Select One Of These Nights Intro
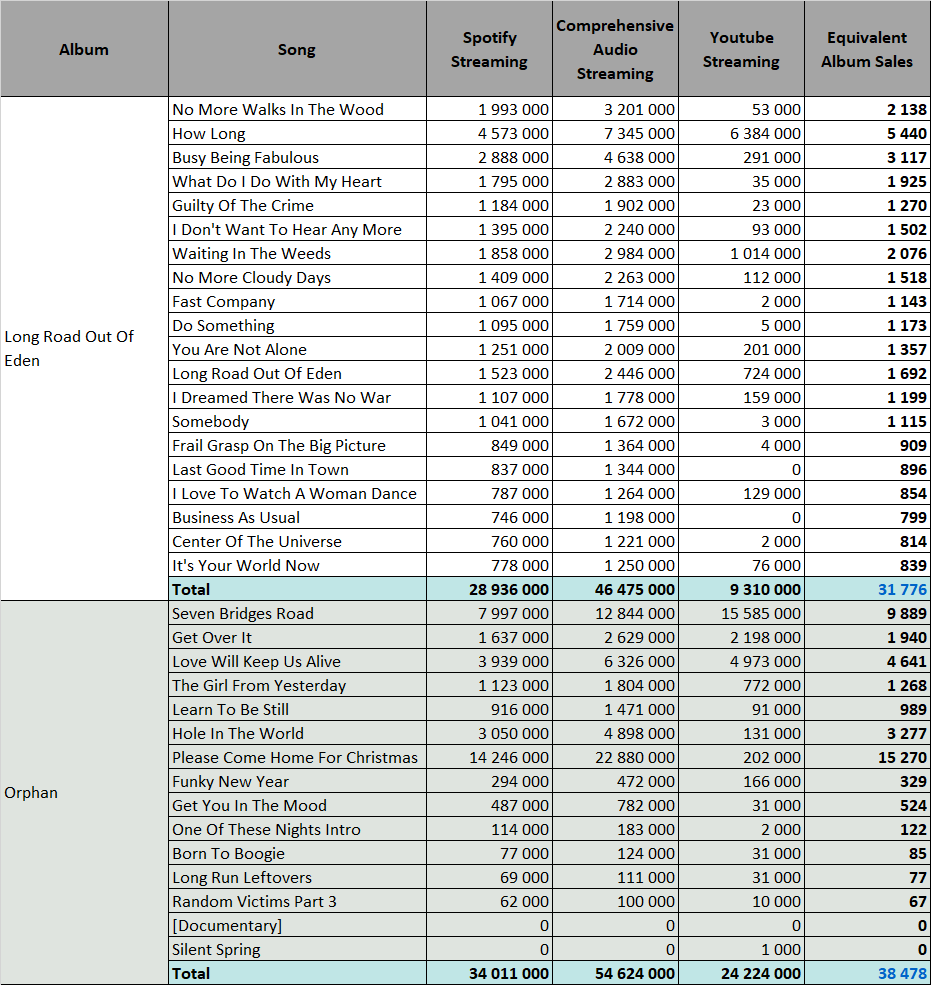Image resolution: width=931 pixels, height=985 pixels. coord(297,829)
